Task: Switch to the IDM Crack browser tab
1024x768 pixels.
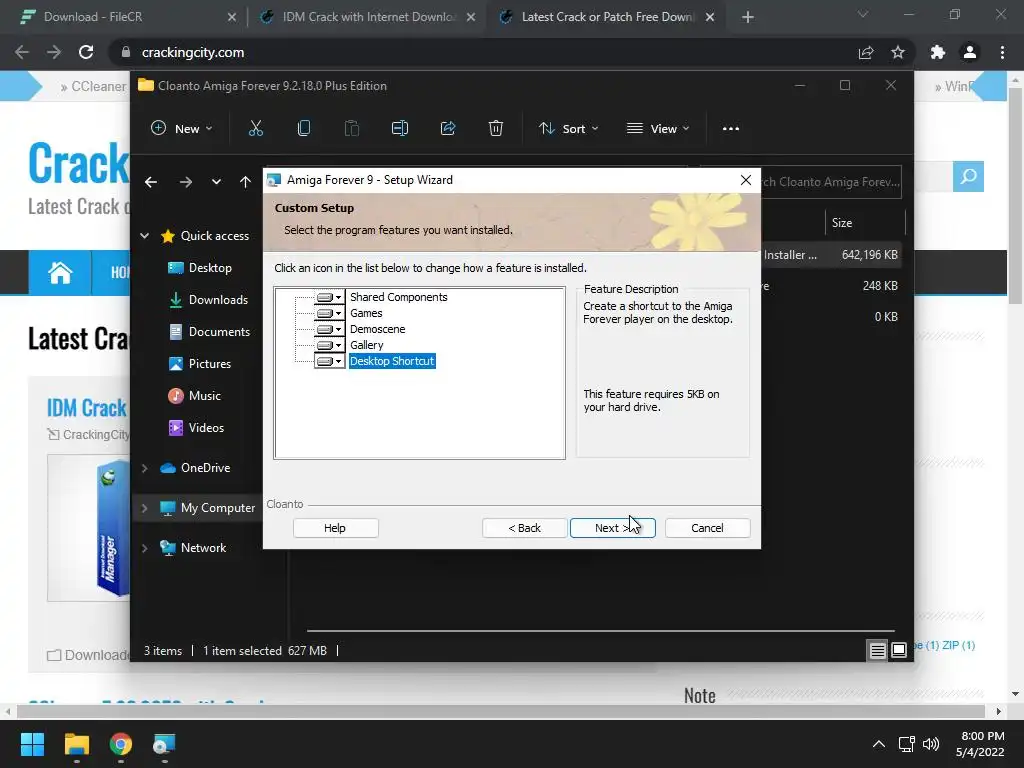Action: (x=368, y=17)
